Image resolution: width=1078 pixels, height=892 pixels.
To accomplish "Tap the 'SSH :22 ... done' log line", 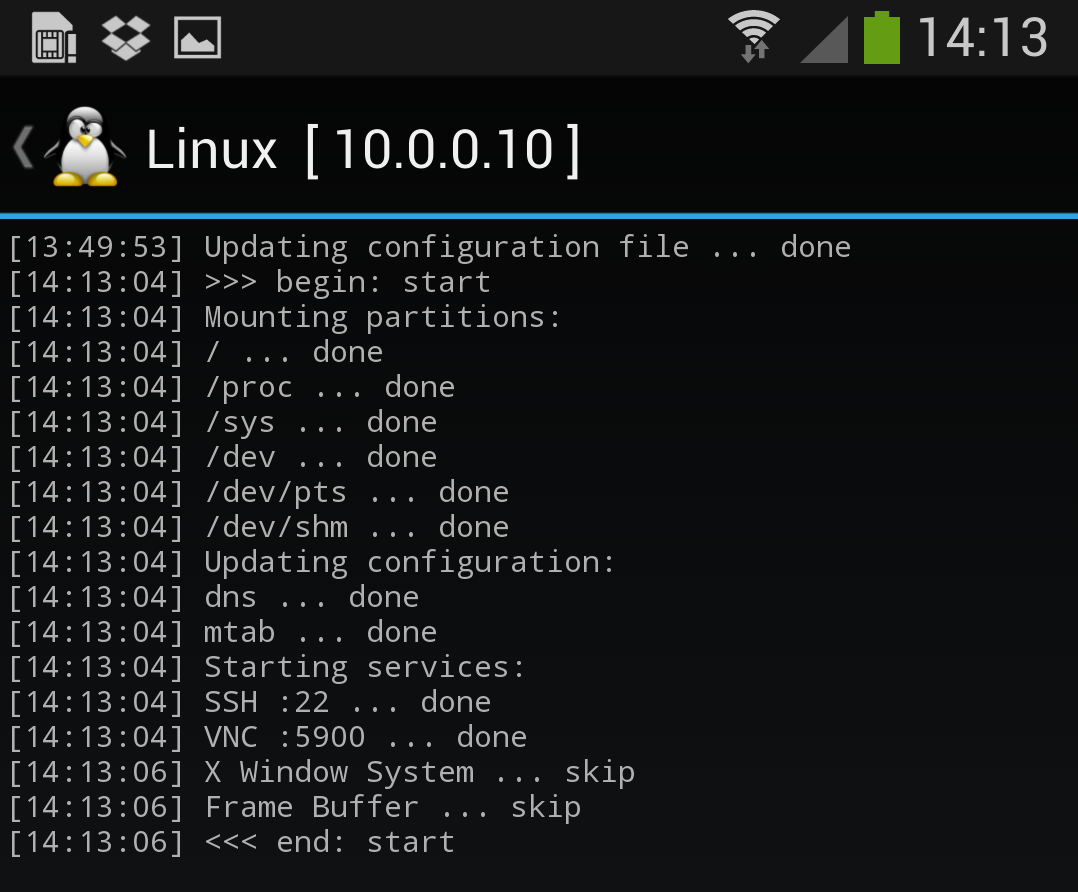I will [x=250, y=703].
